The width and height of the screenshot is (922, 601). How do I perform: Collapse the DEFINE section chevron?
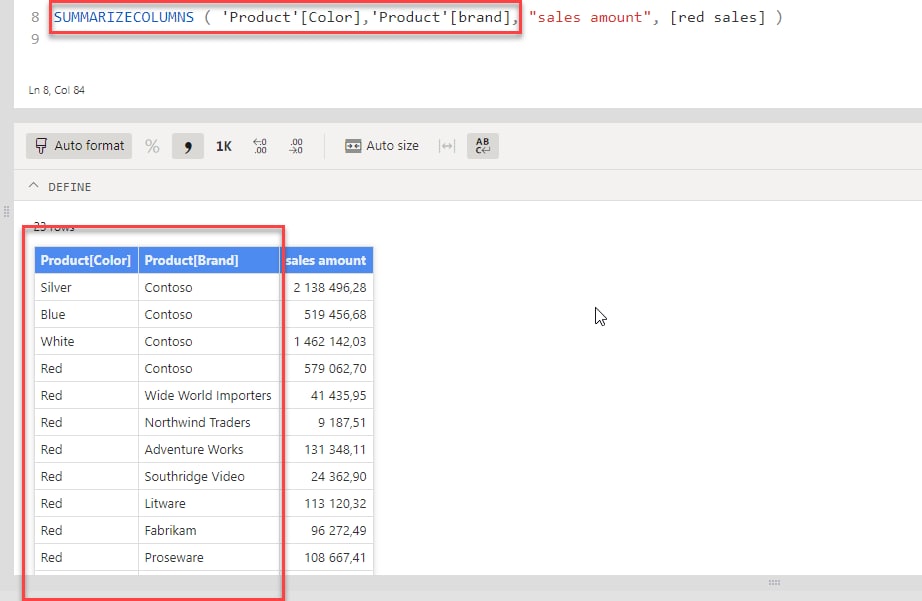pyautogui.click(x=34, y=186)
